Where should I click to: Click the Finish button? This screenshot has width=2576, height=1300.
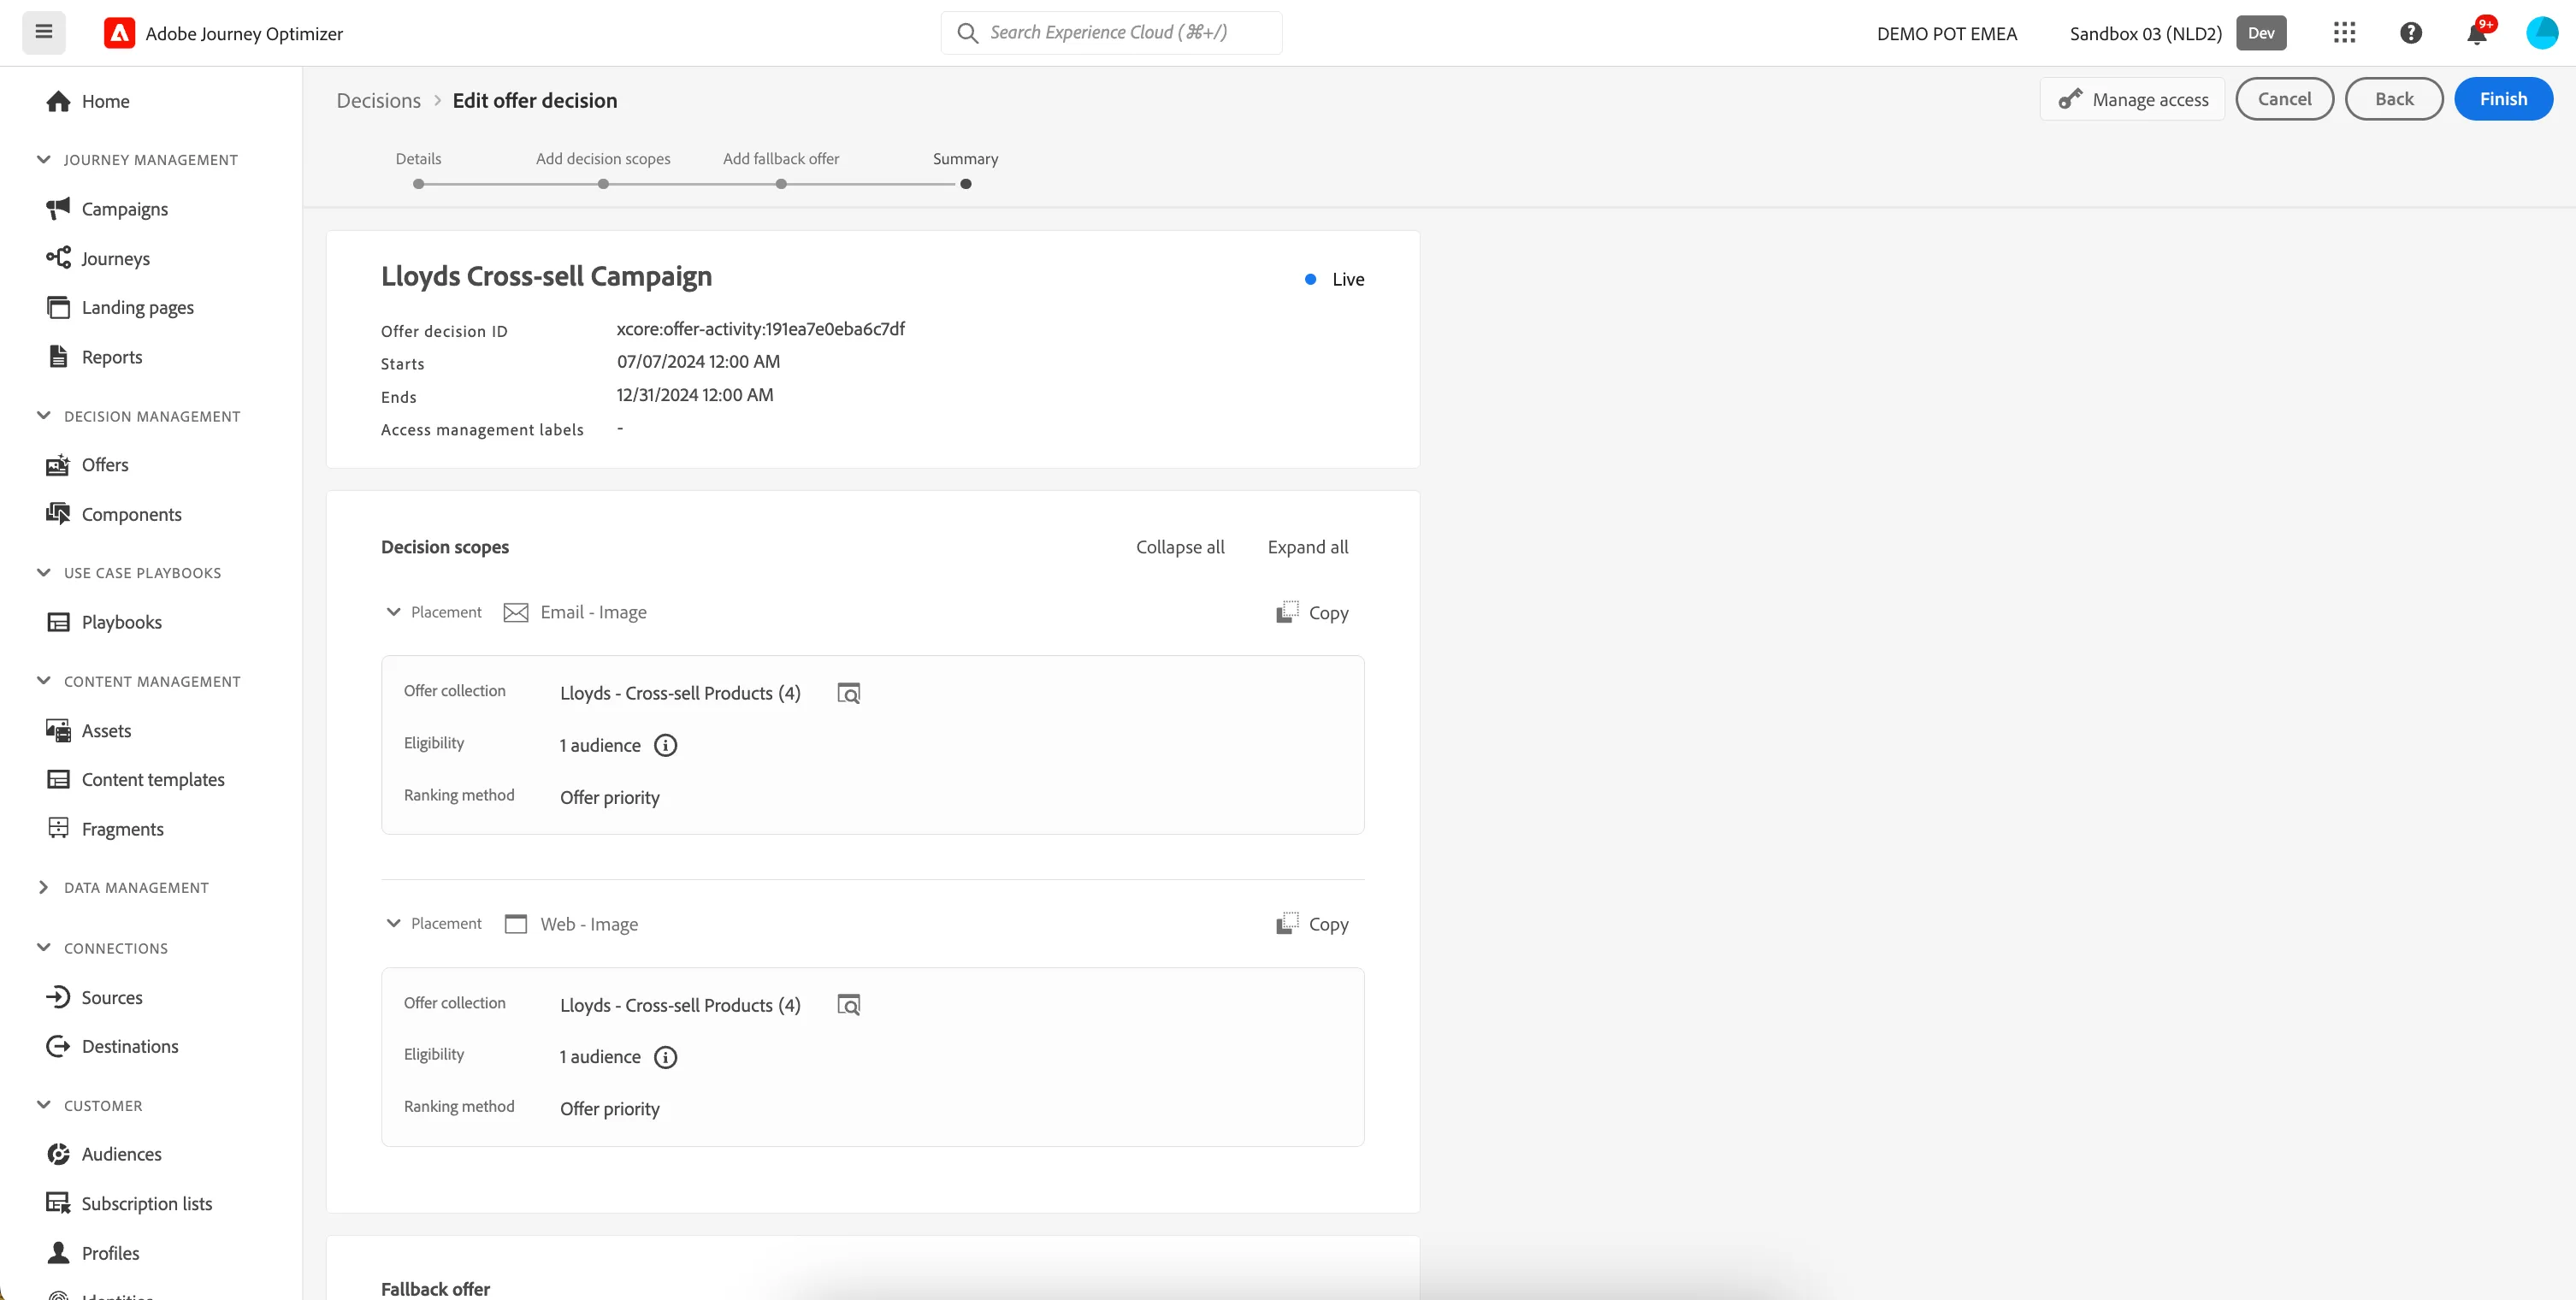[x=2503, y=99]
